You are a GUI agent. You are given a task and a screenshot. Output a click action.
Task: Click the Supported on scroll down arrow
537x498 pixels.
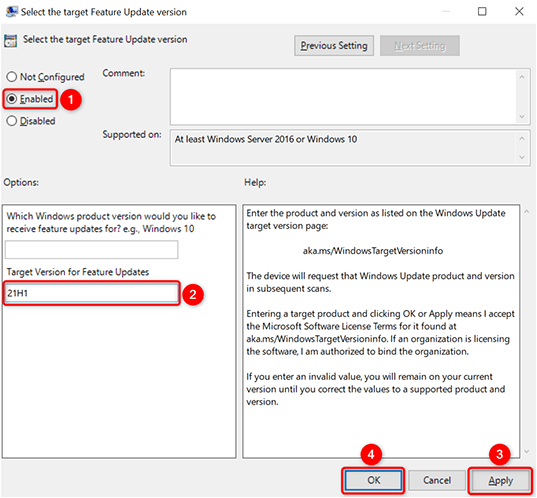(x=522, y=157)
